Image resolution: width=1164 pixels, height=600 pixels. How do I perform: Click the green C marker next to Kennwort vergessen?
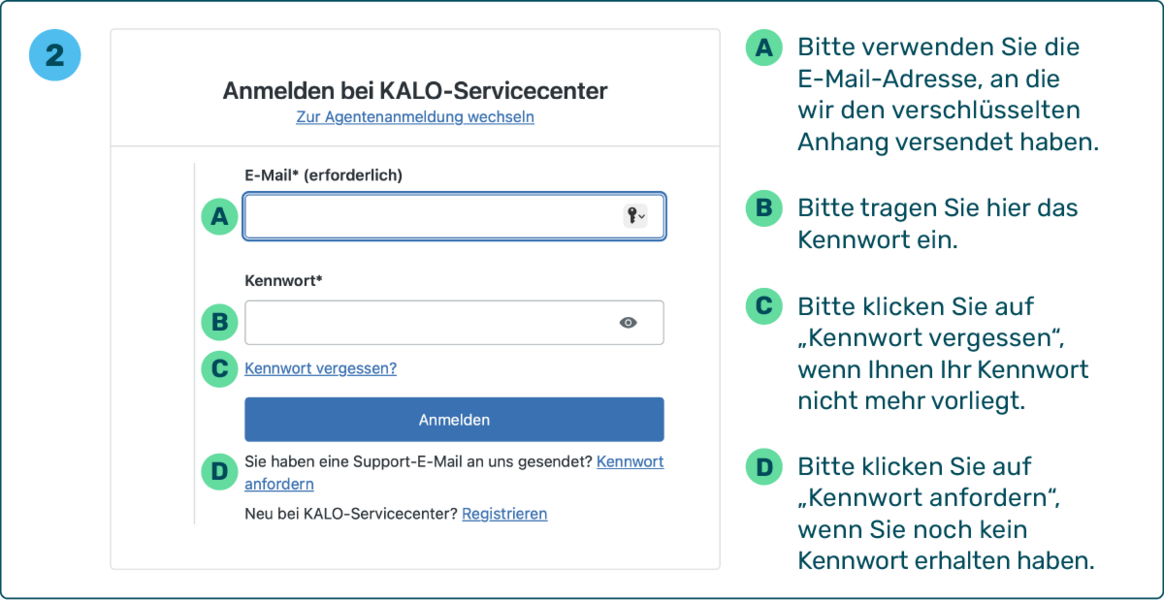pyautogui.click(x=219, y=369)
